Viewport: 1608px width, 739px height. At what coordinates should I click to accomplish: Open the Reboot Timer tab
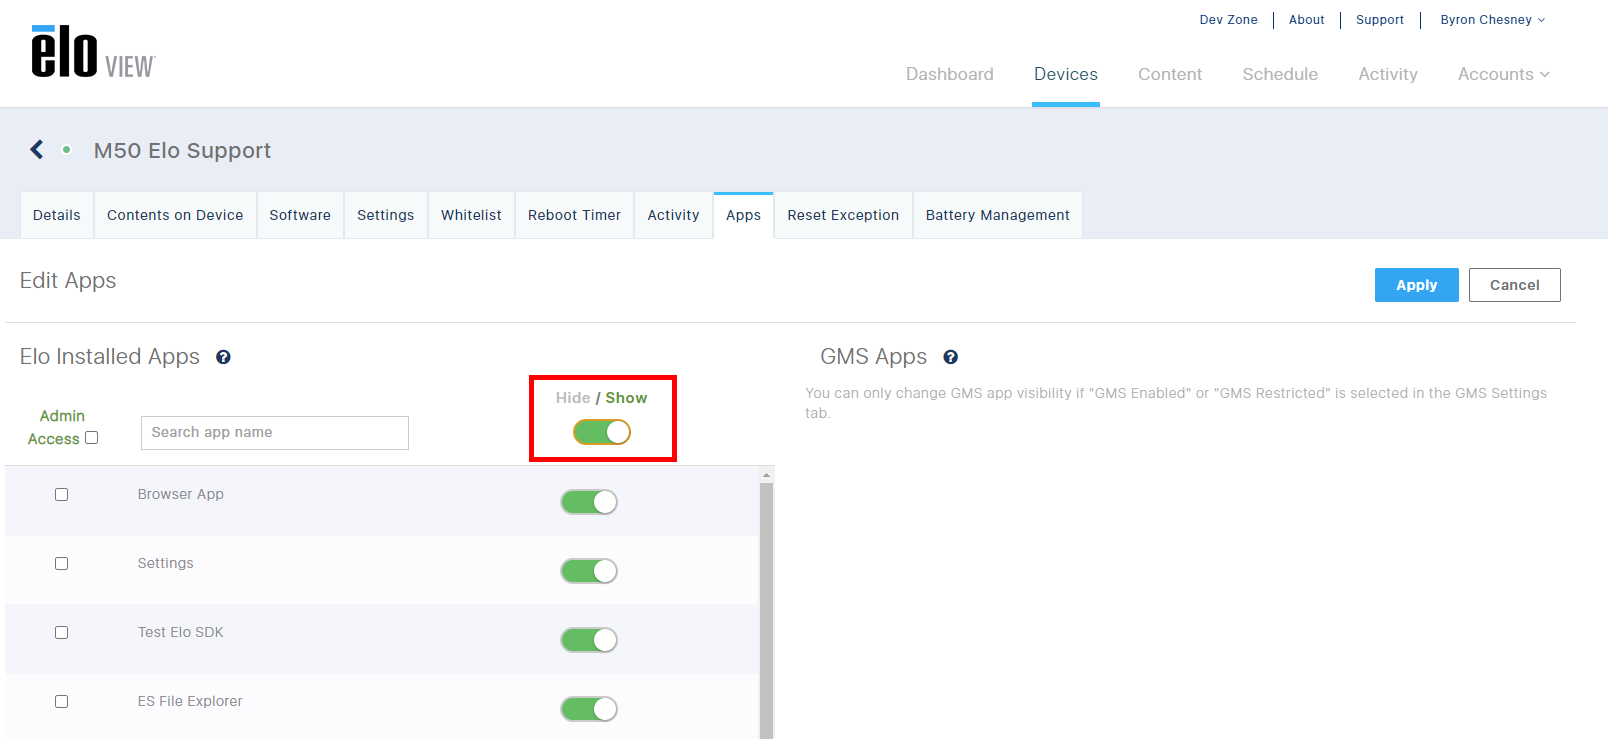[x=575, y=215]
